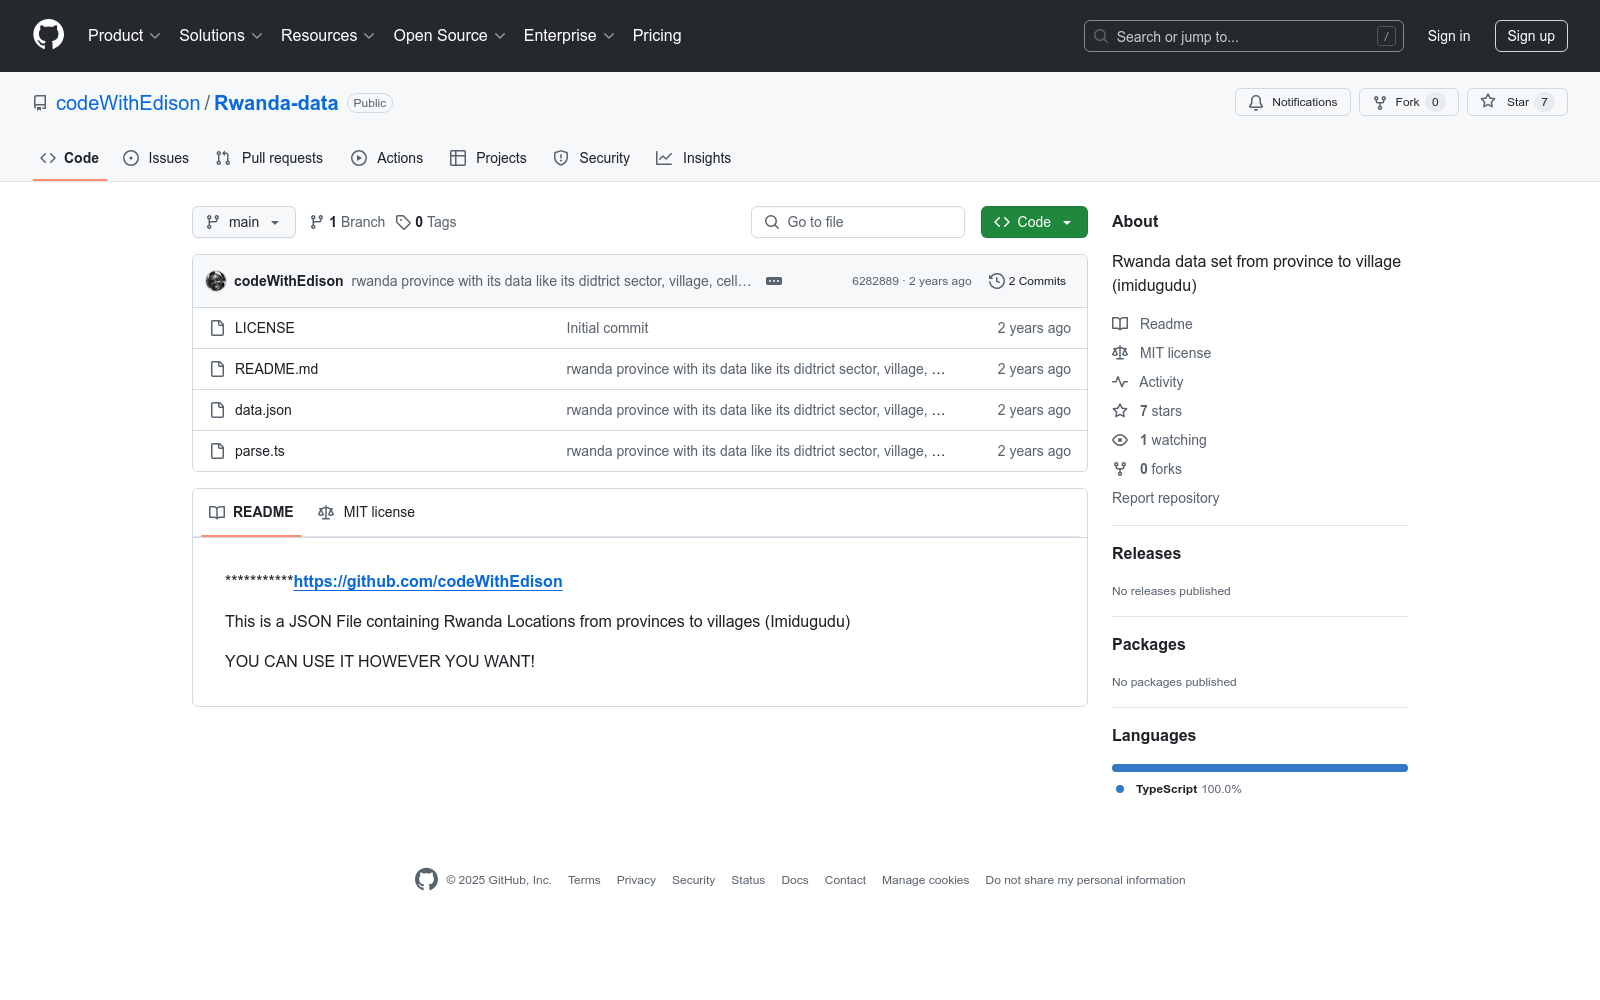
Task: Click the branch icon beside 1 Branch
Action: (317, 222)
